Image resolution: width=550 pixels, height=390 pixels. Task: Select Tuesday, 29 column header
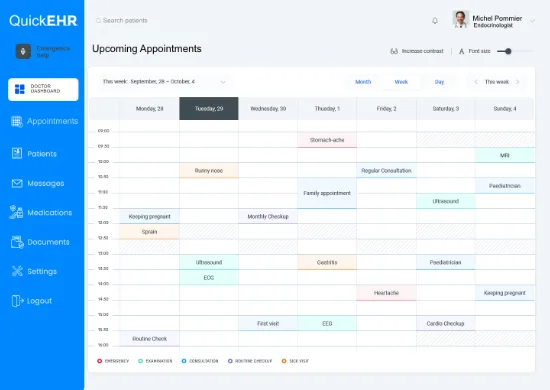click(x=209, y=109)
